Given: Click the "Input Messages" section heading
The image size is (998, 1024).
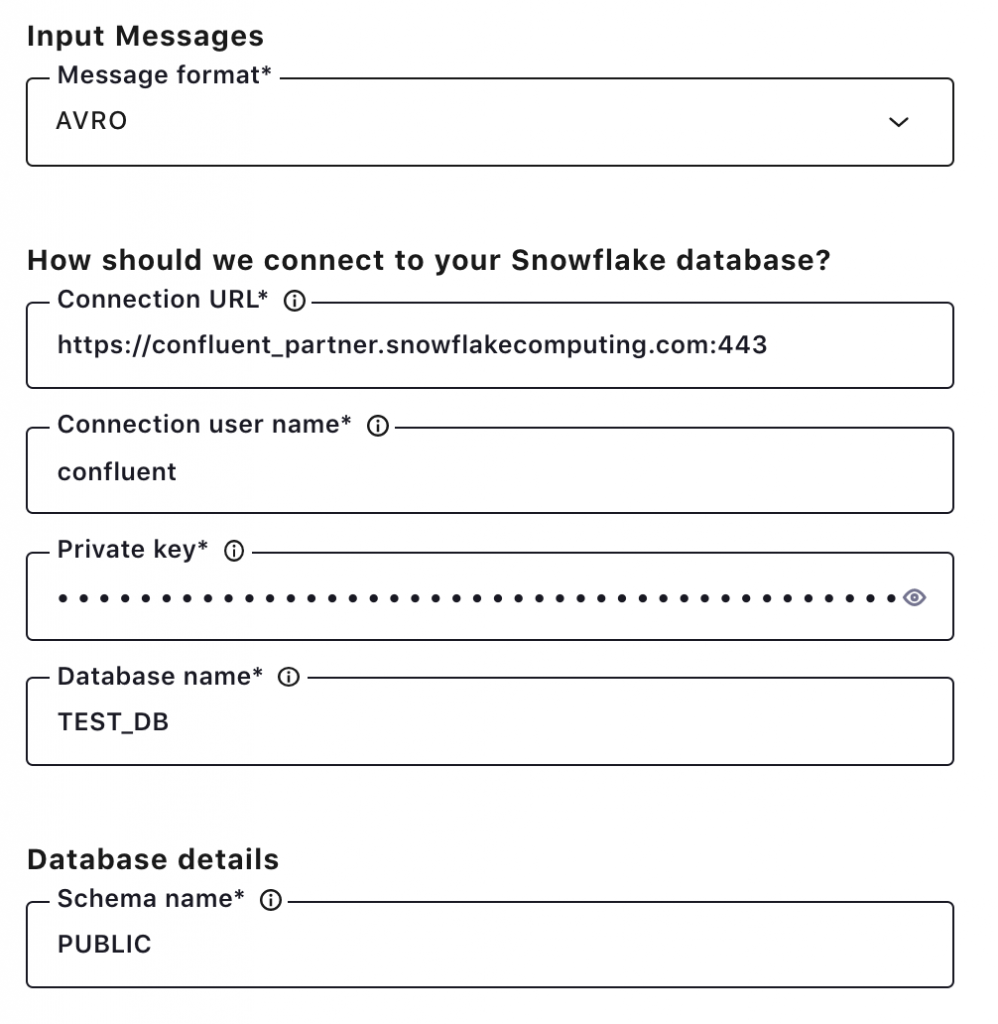Looking at the screenshot, I should [x=146, y=37].
